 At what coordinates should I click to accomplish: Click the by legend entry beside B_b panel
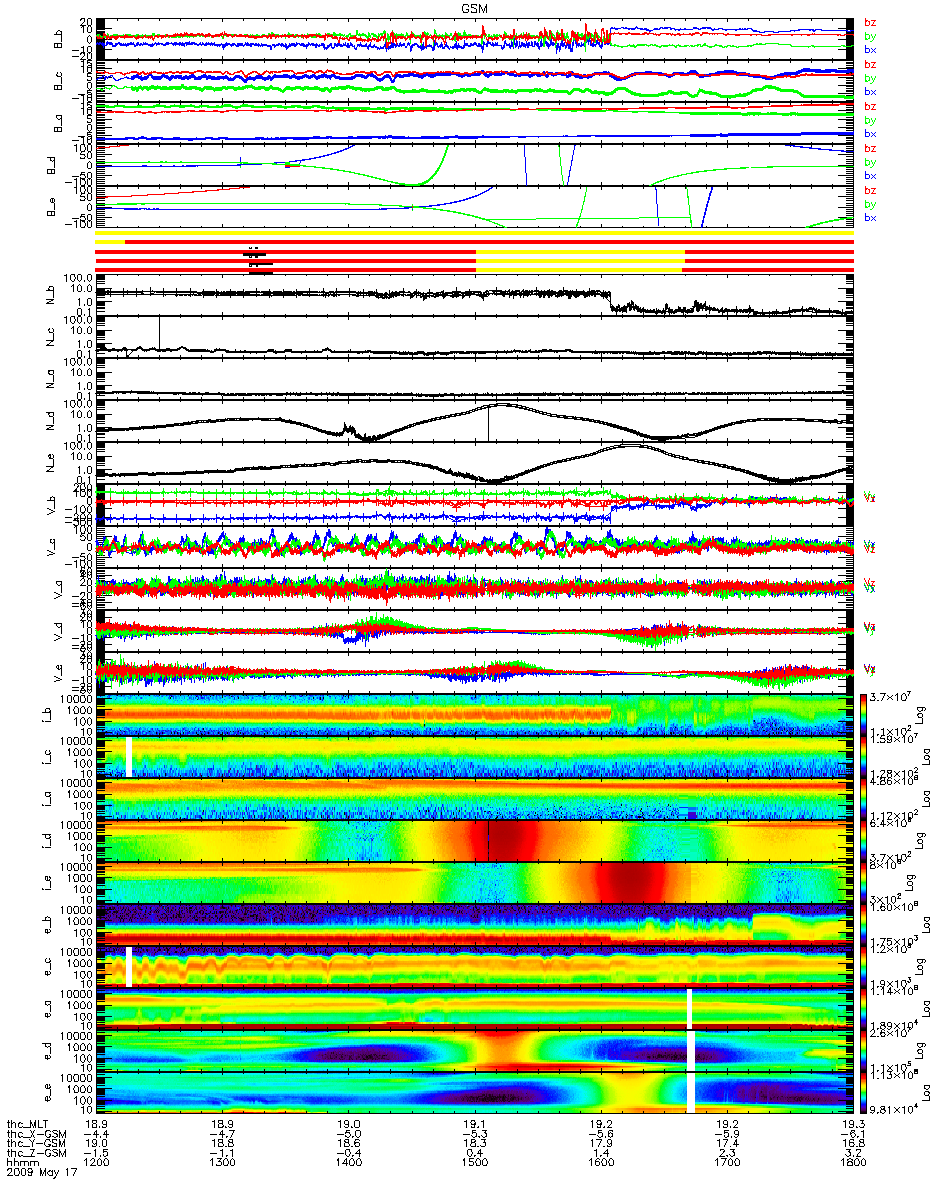click(870, 36)
